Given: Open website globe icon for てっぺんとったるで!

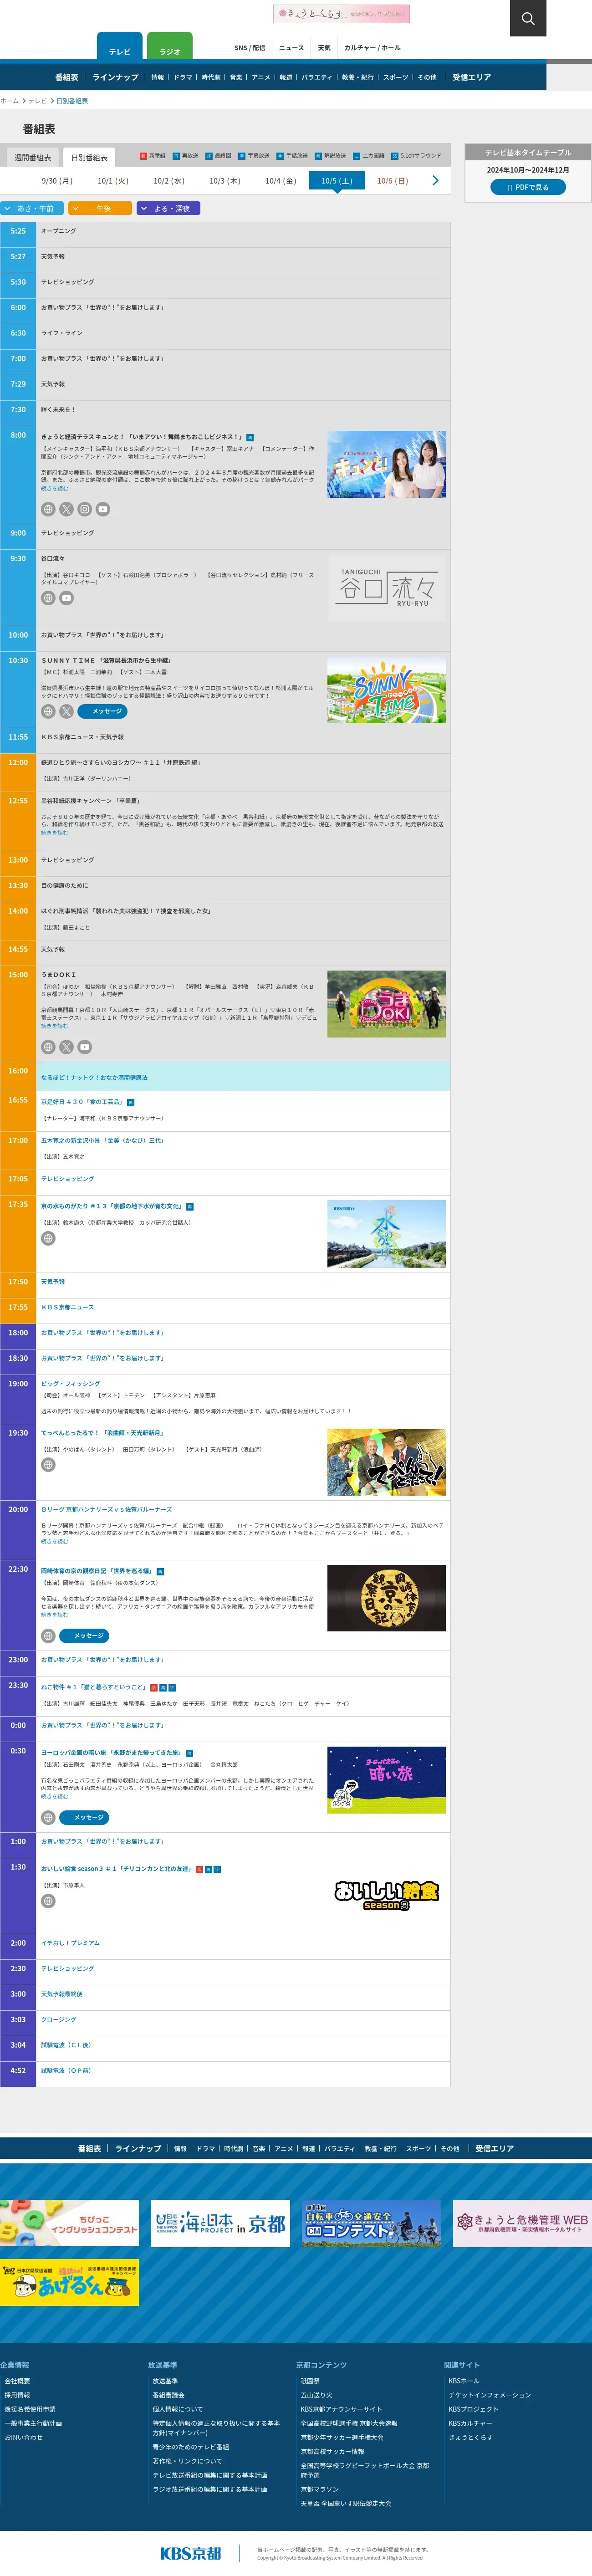Looking at the screenshot, I should tap(48, 1465).
